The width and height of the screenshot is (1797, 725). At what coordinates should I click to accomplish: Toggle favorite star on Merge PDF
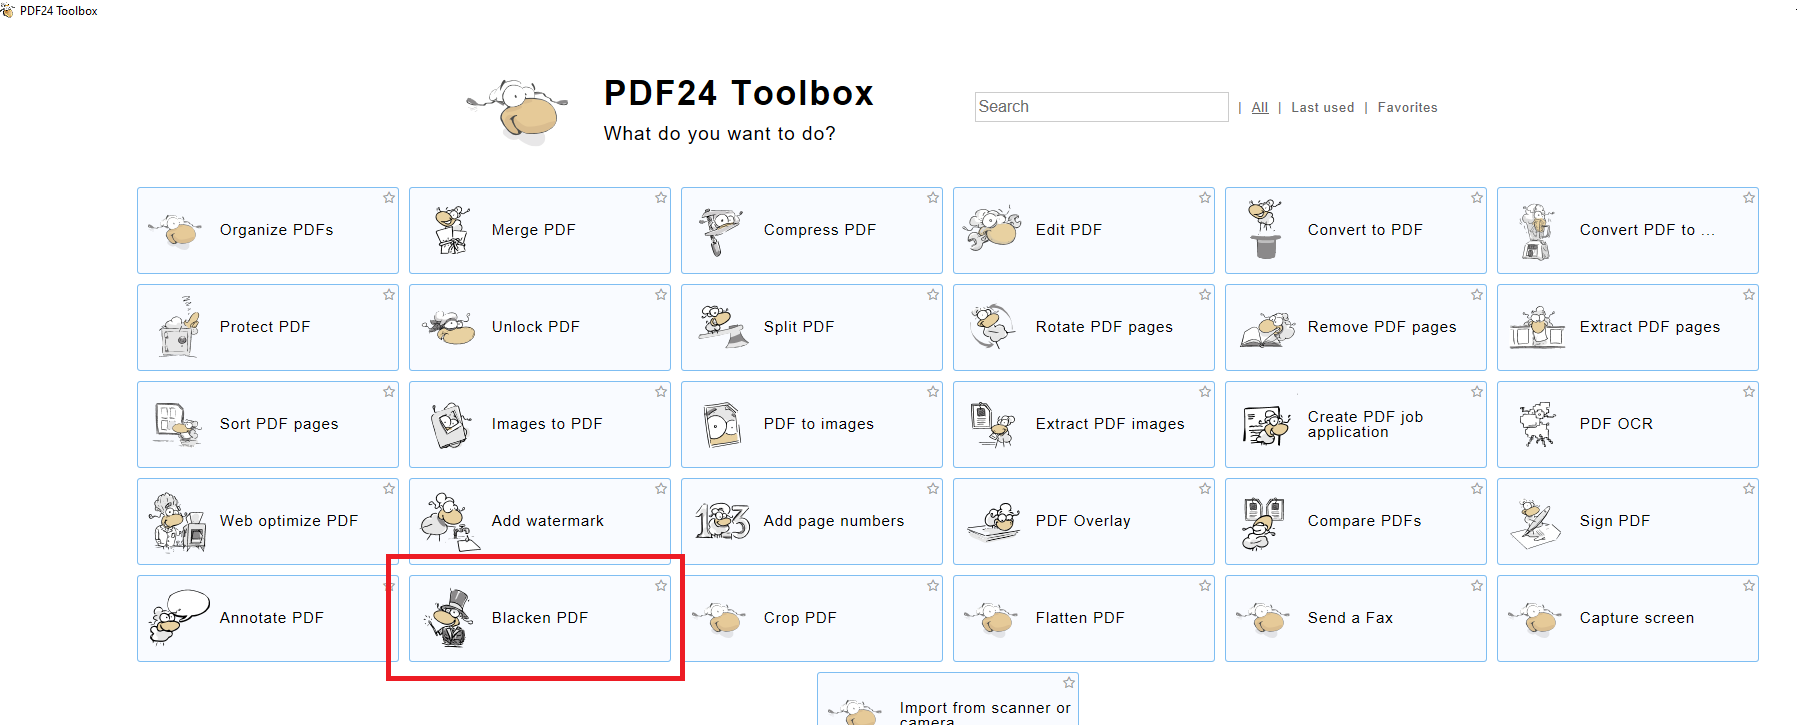tap(661, 198)
